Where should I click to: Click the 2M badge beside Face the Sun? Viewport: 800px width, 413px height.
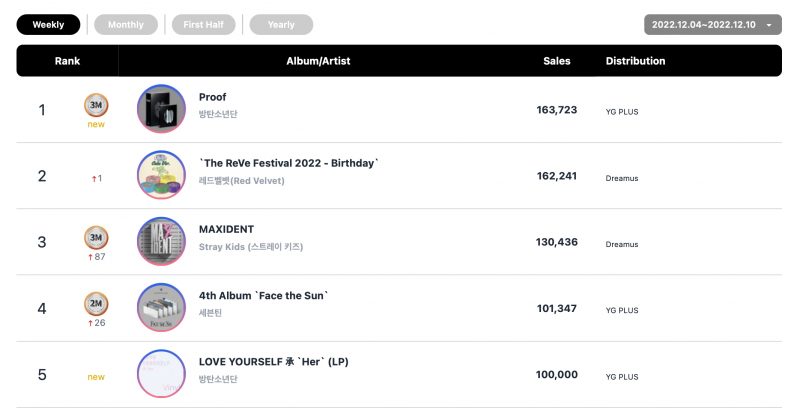coord(97,303)
